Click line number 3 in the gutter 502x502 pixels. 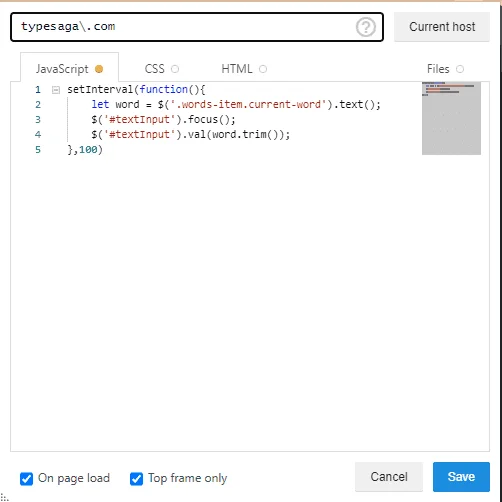(x=38, y=120)
